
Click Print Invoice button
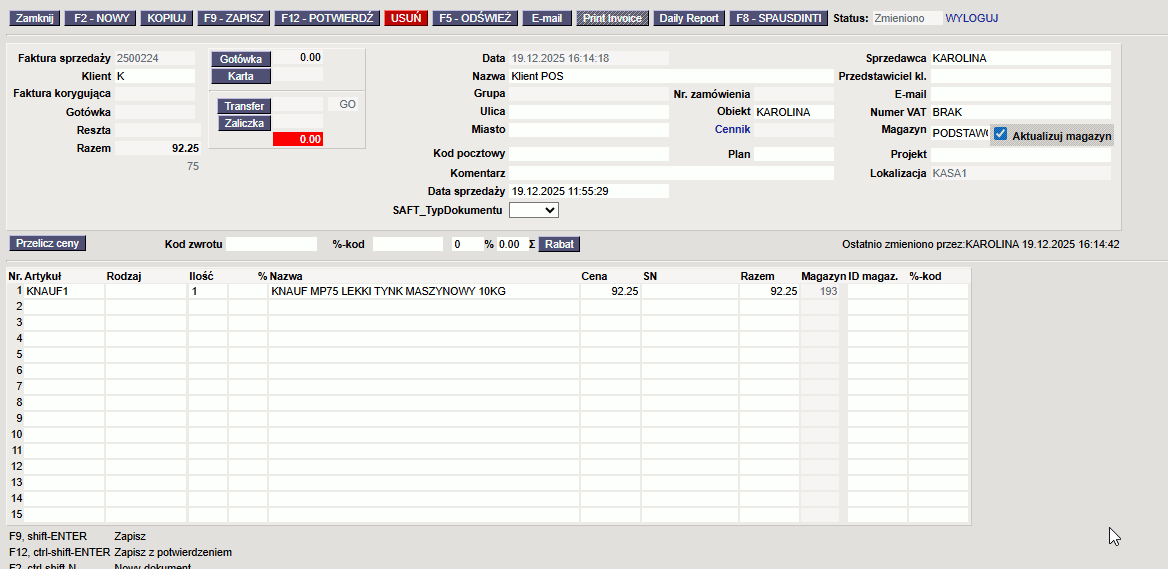click(x=612, y=18)
